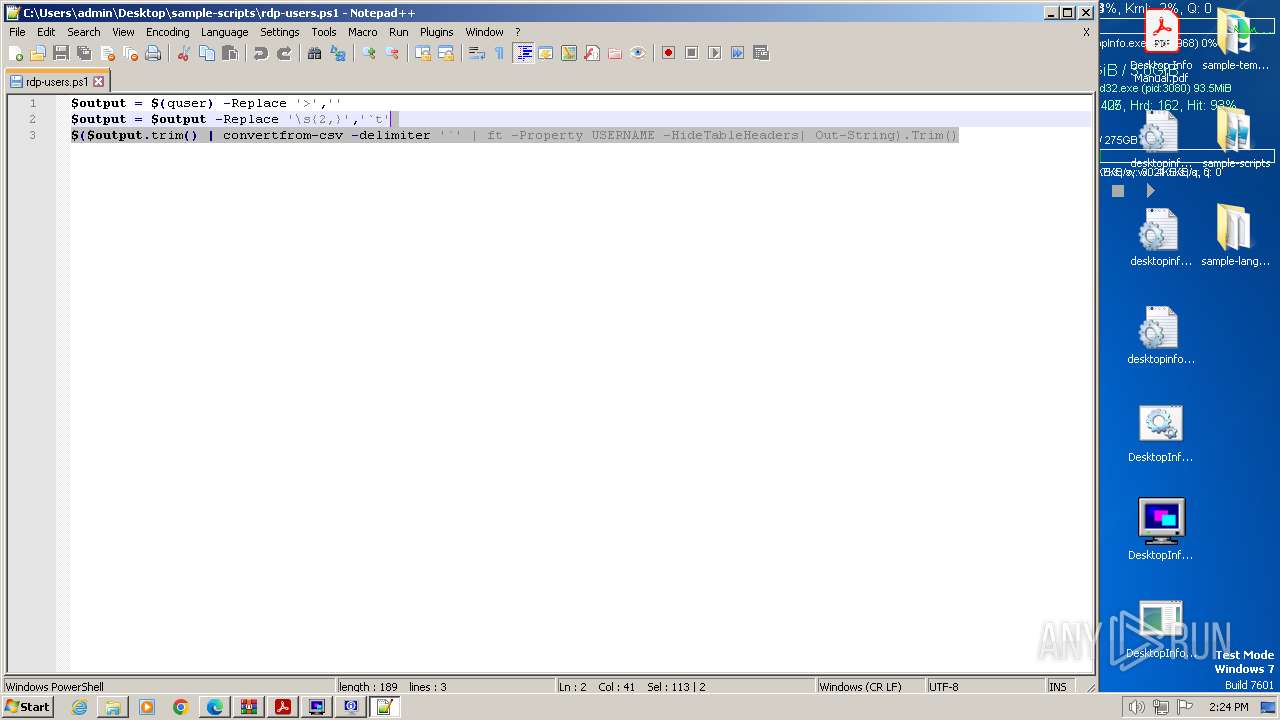Open the Encoding menu
This screenshot has width=1280, height=720.
pos(167,32)
